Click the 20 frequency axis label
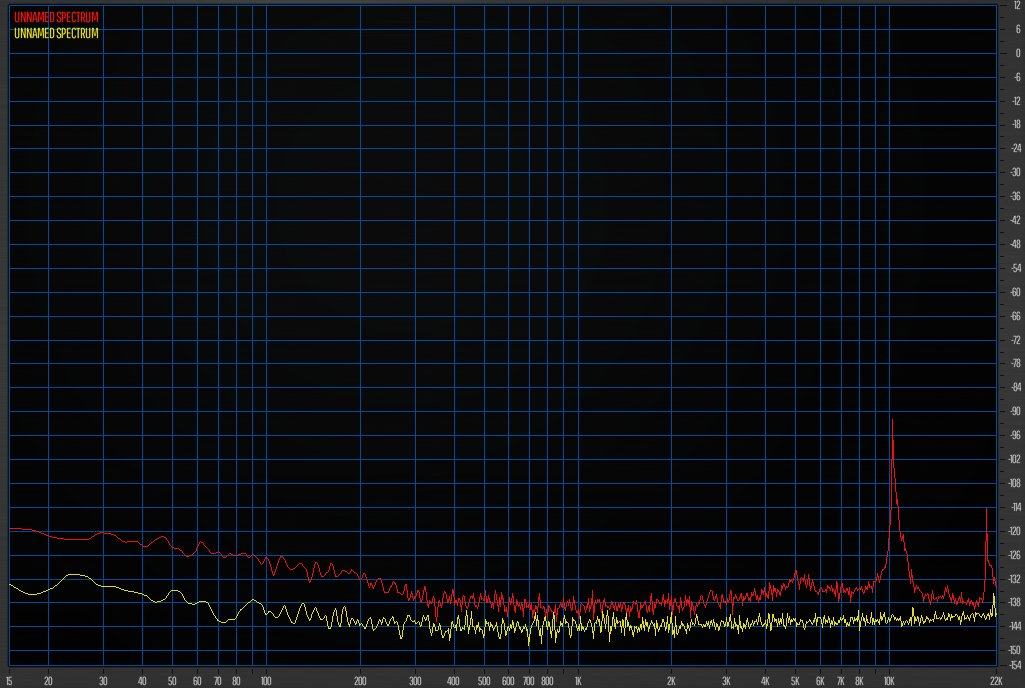This screenshot has height=688, width=1025. pos(48,681)
